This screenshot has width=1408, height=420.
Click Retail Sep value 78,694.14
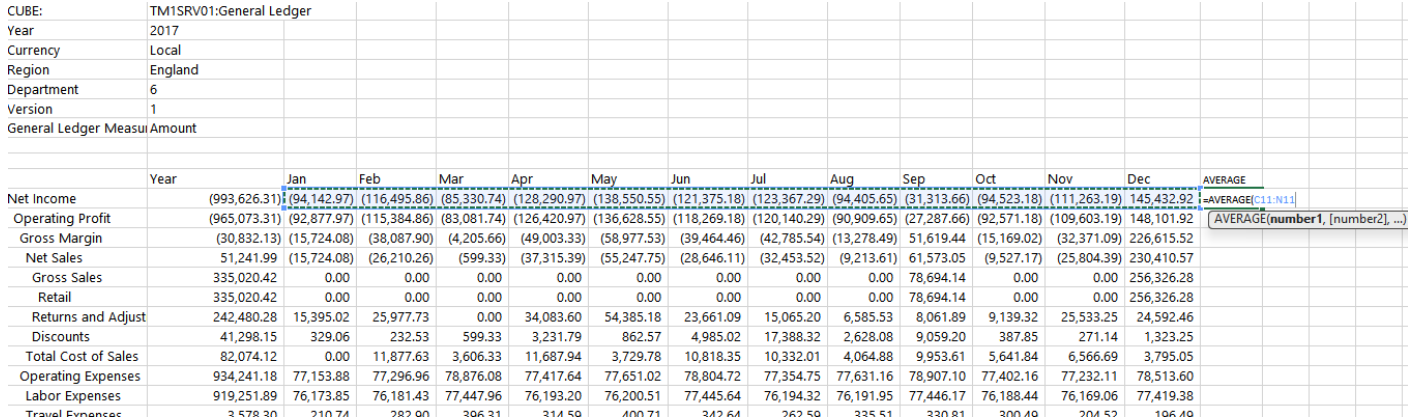pos(937,297)
